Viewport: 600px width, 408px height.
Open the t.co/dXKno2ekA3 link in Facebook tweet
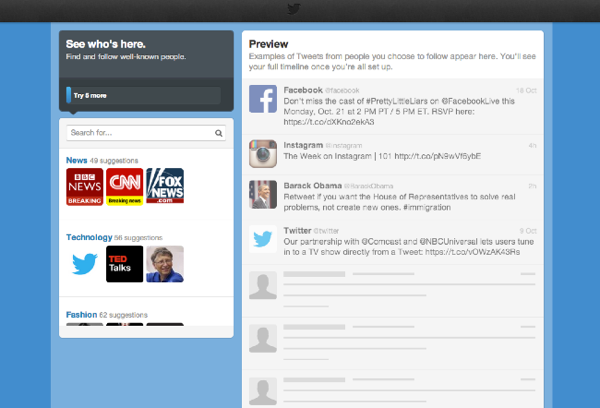pyautogui.click(x=329, y=122)
